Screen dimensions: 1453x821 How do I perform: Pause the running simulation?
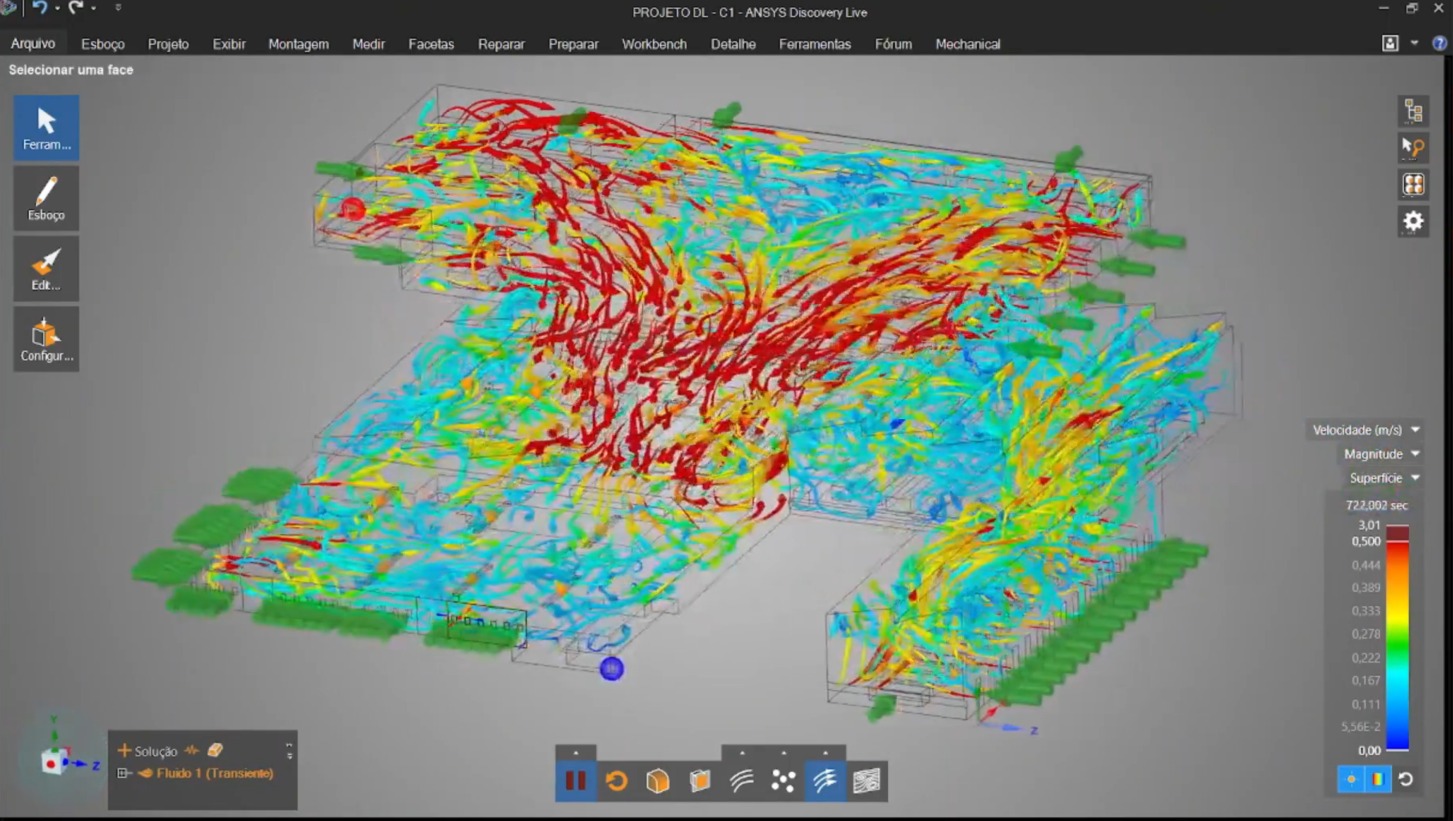[x=576, y=781]
